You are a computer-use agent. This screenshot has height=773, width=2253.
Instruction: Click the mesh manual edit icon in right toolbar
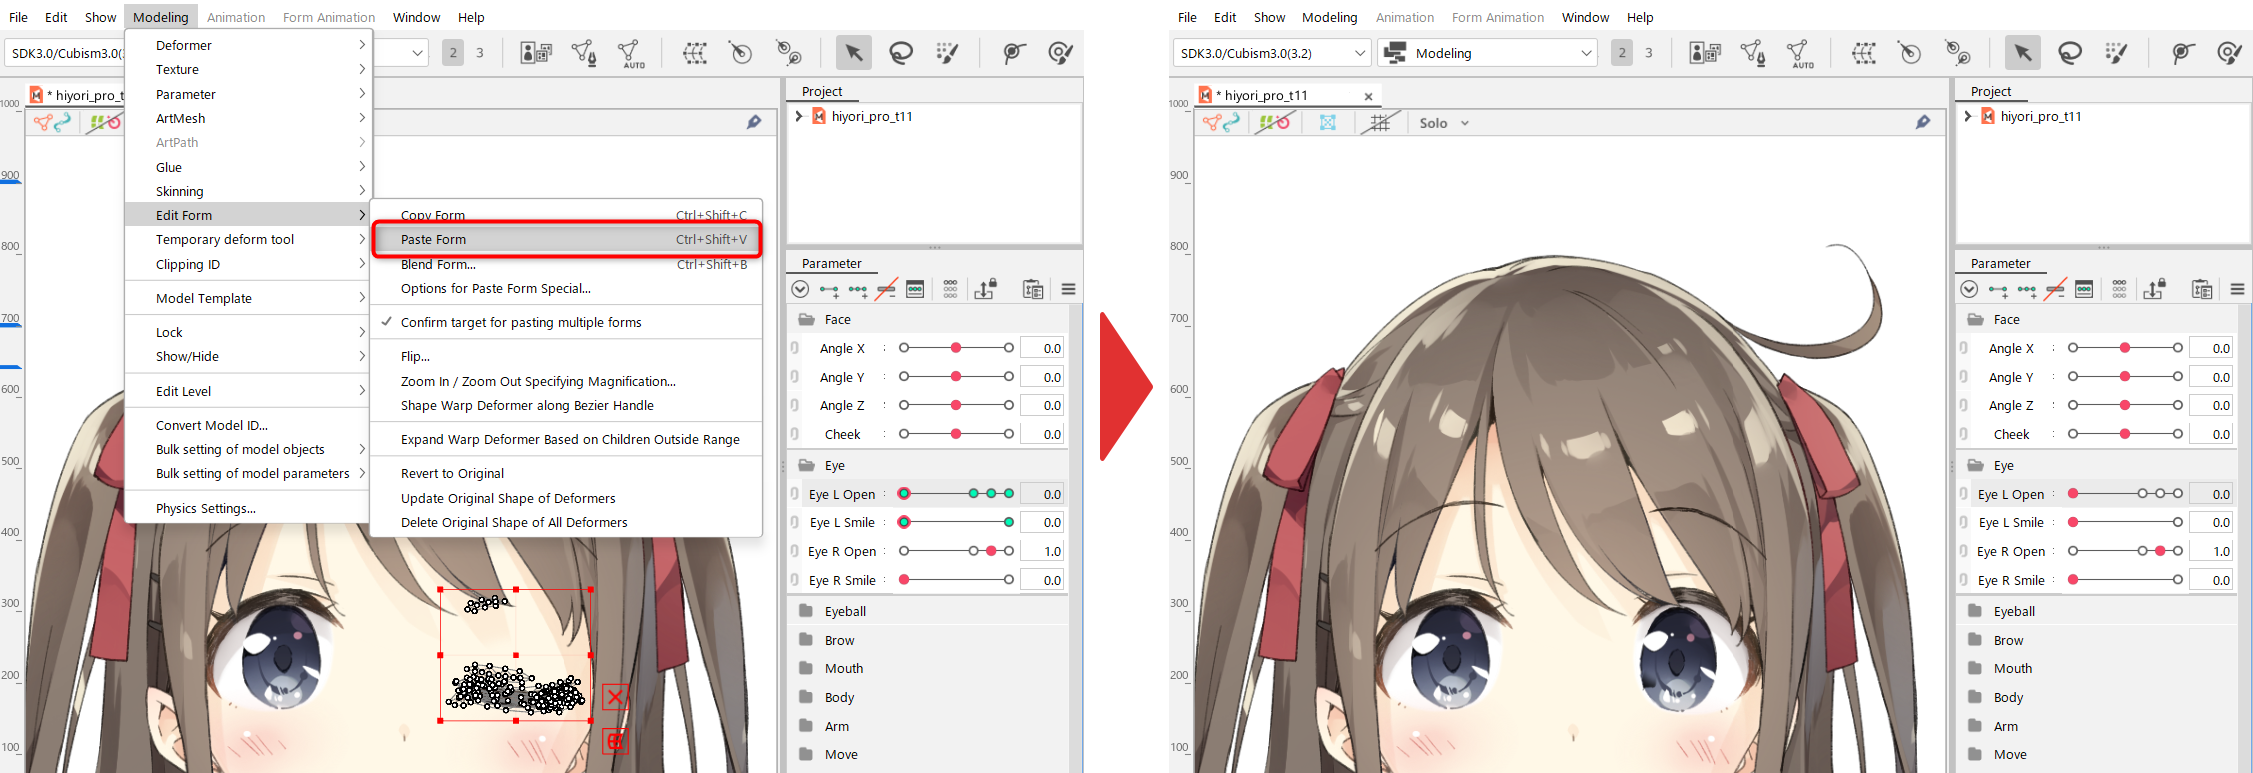click(x=1753, y=53)
